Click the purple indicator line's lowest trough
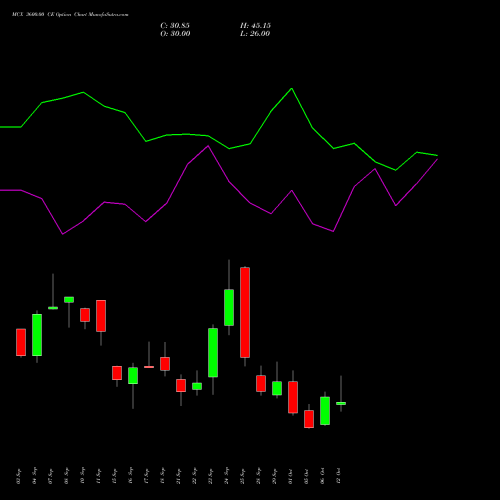The height and width of the screenshot is (500, 500). click(63, 234)
